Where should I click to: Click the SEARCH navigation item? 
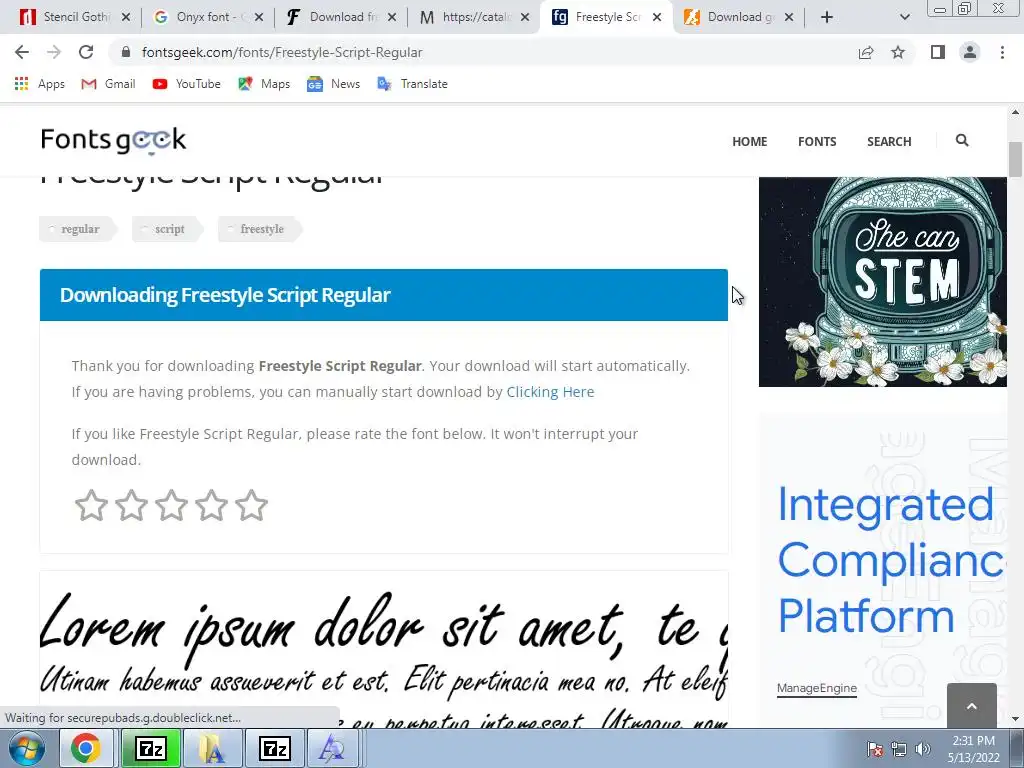click(889, 141)
